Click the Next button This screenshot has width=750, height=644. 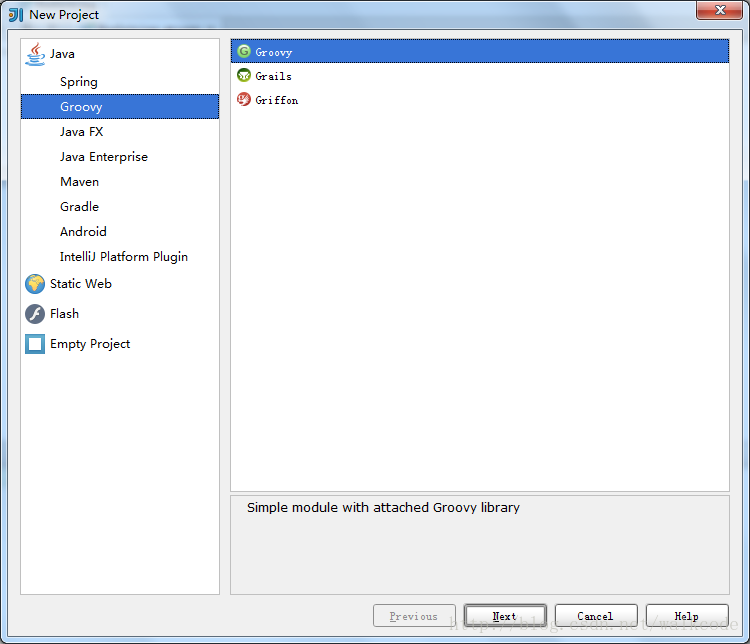click(x=505, y=616)
